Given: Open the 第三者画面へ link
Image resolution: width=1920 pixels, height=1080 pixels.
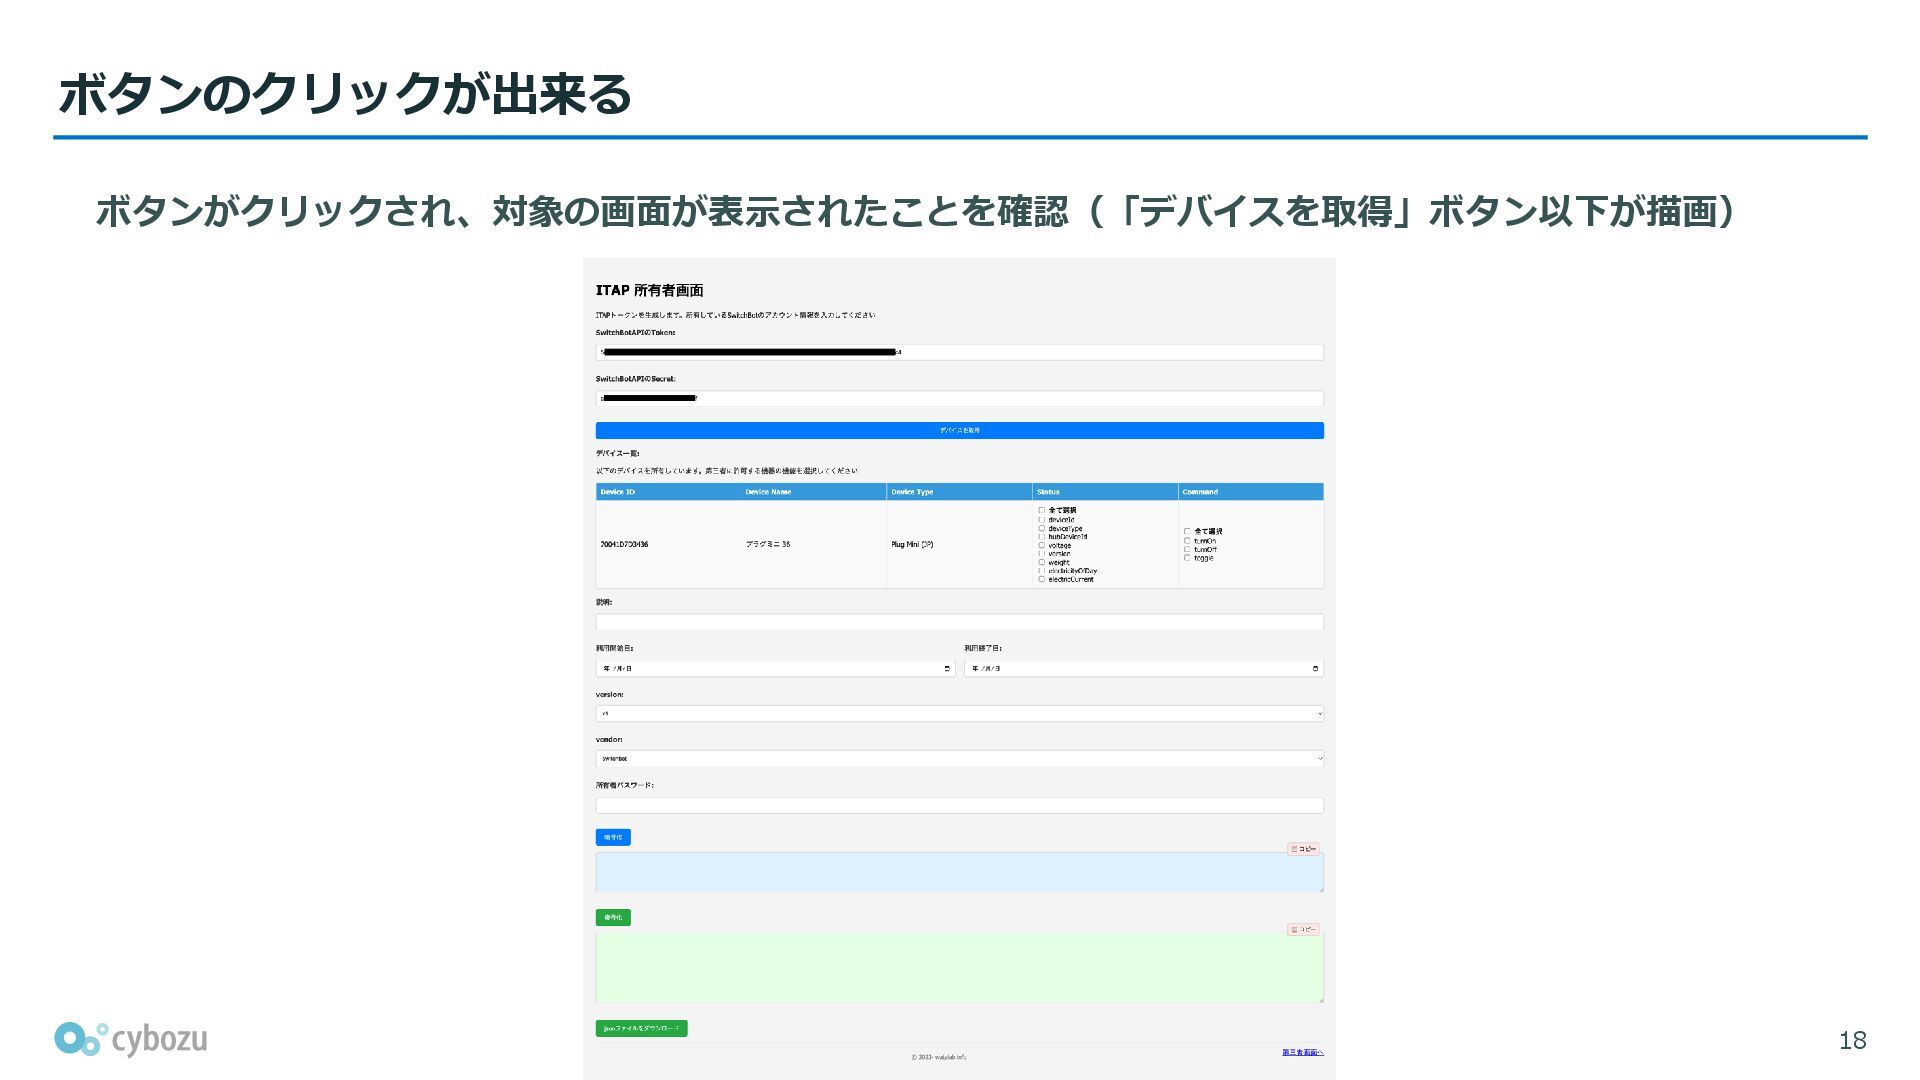Looking at the screenshot, I should [x=1302, y=1052].
